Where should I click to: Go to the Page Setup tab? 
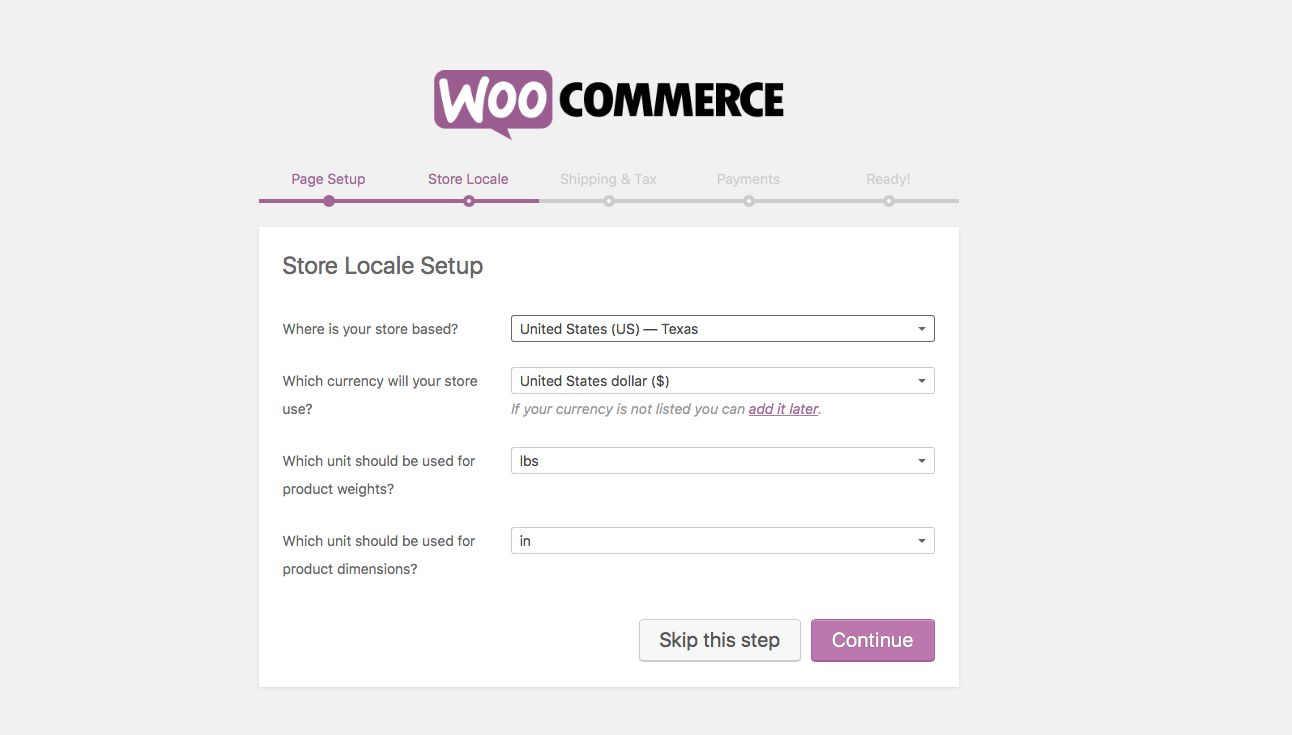pyautogui.click(x=328, y=179)
